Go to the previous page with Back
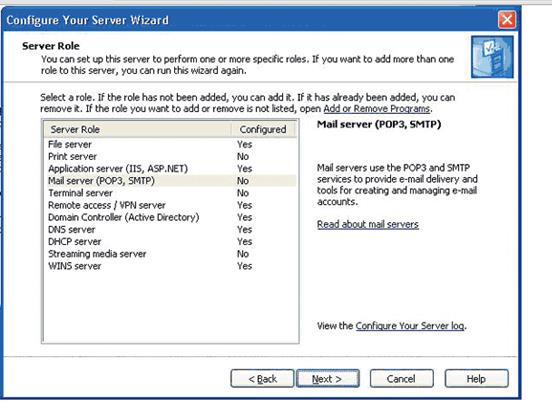Image resolution: width=552 pixels, height=418 pixels. [262, 379]
